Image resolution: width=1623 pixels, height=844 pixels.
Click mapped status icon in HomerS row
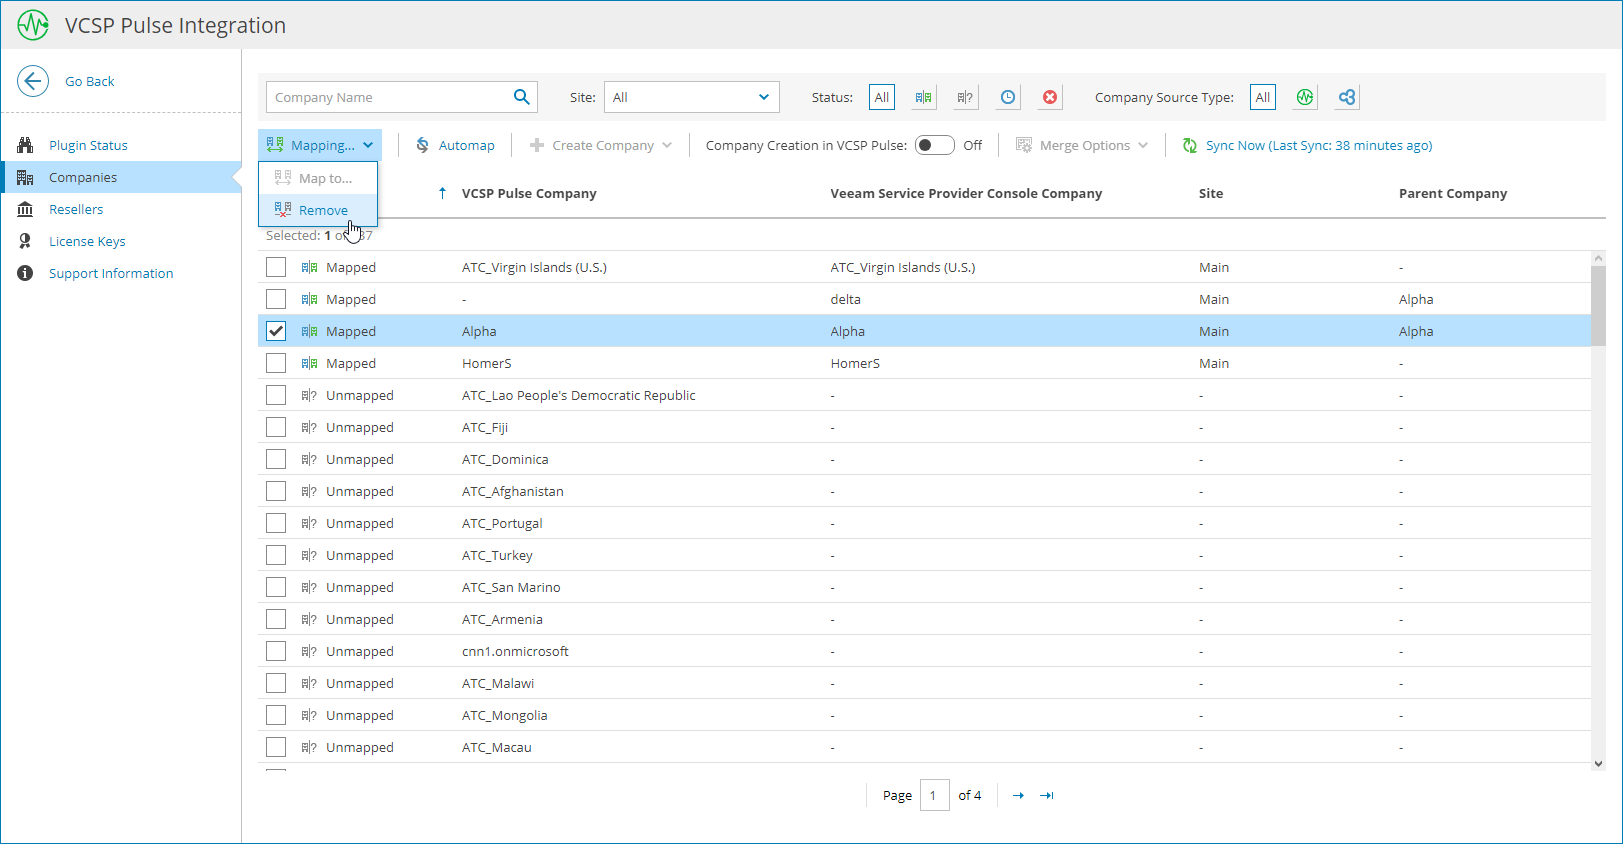pyautogui.click(x=309, y=363)
